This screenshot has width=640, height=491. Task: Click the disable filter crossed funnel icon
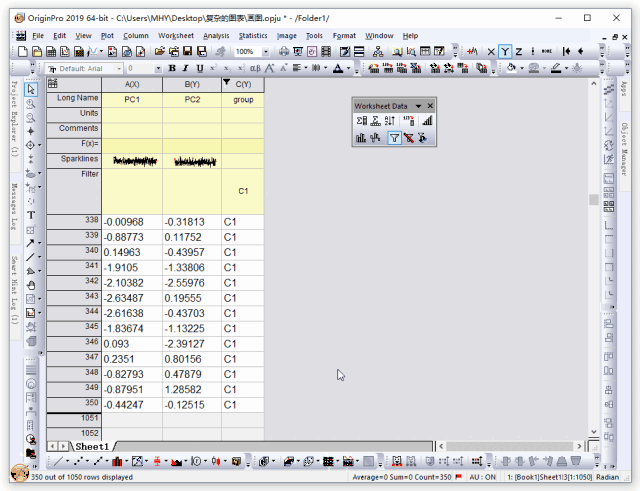point(409,138)
